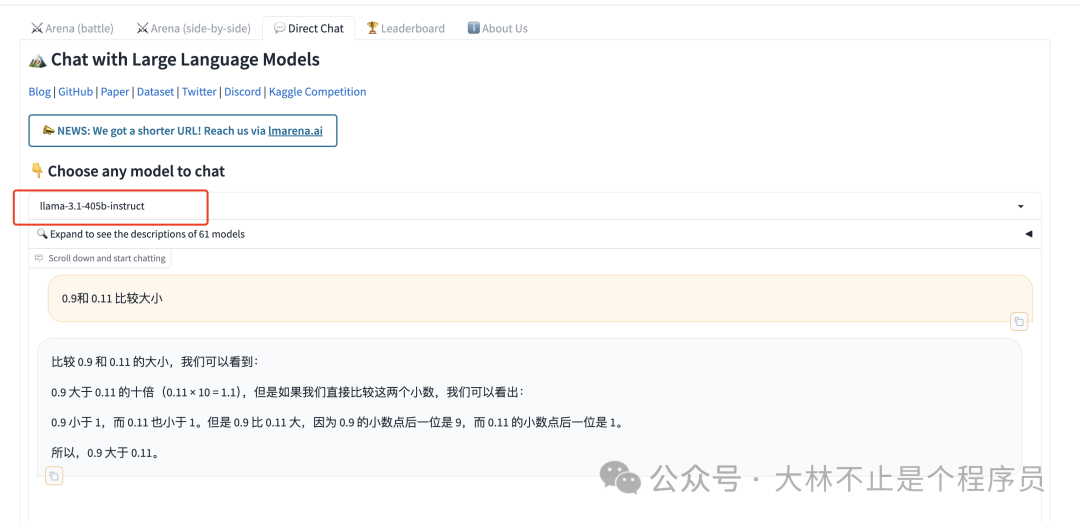Copy the assistant reply with copy icon
Viewport: 1080px width, 522px height.
coord(54,476)
